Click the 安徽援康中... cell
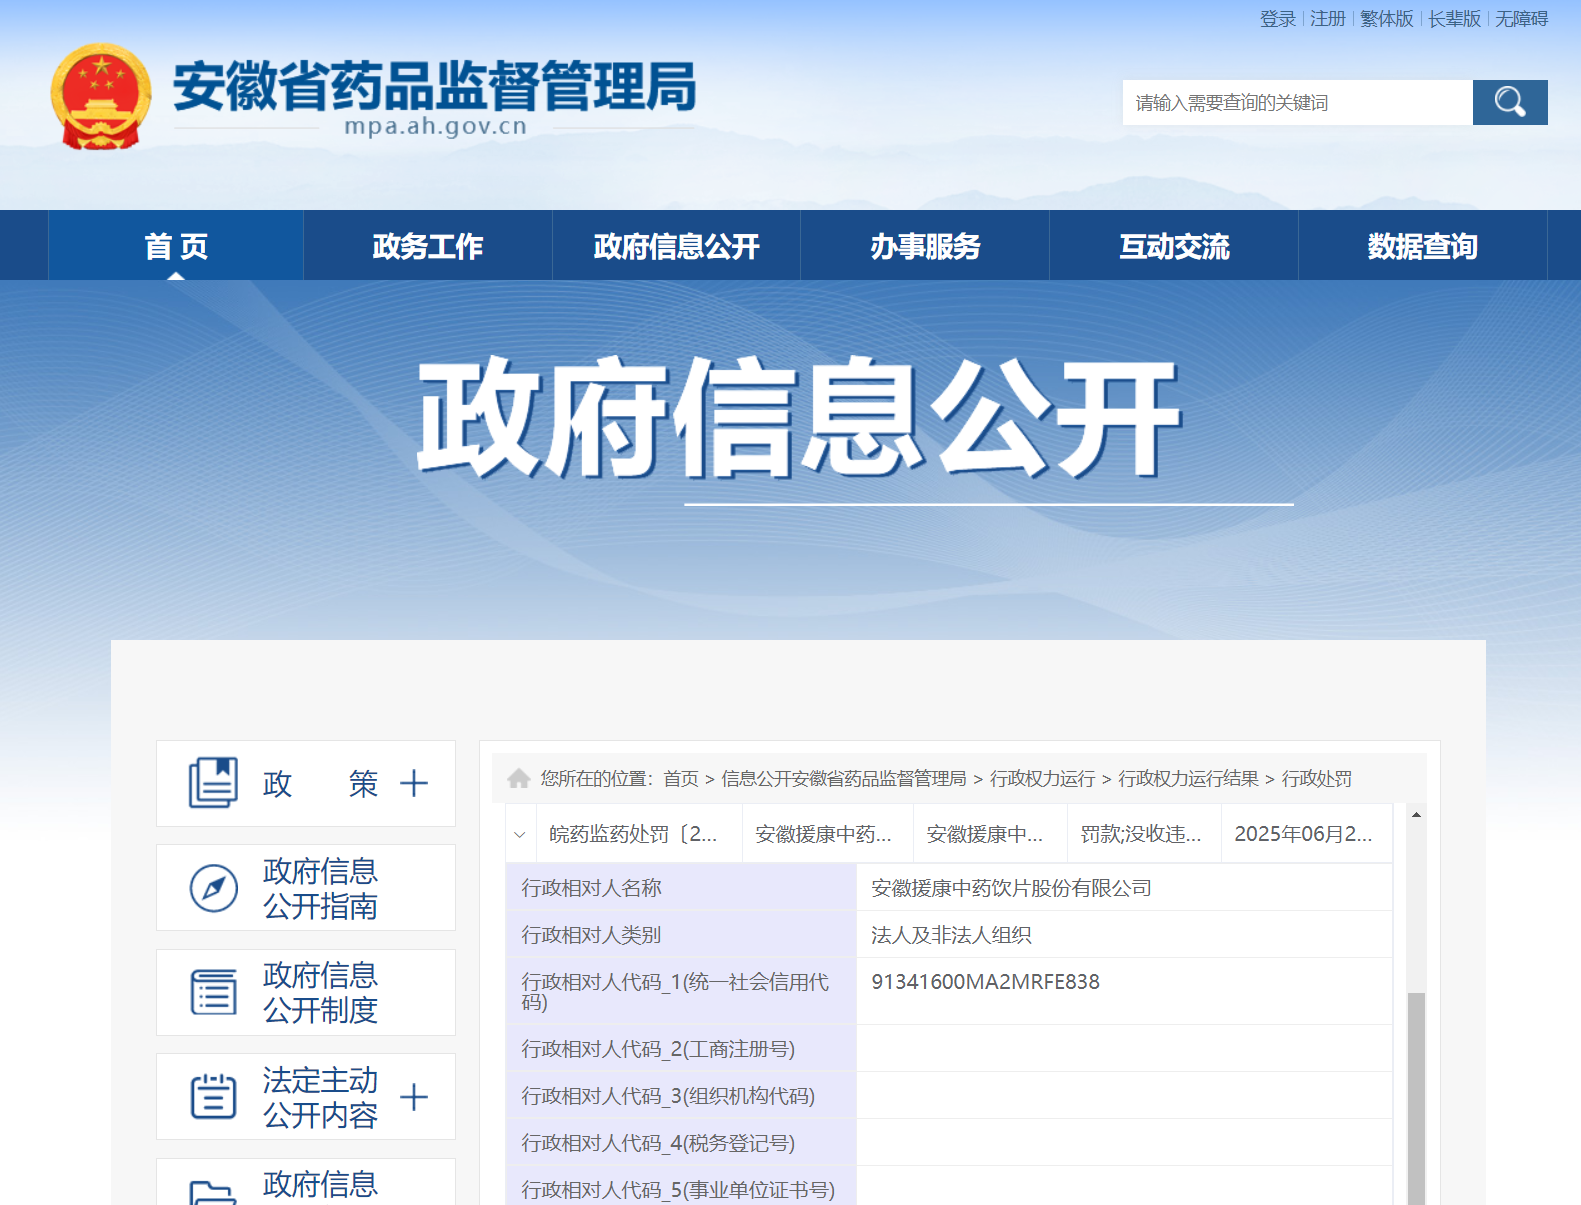 pyautogui.click(x=991, y=834)
